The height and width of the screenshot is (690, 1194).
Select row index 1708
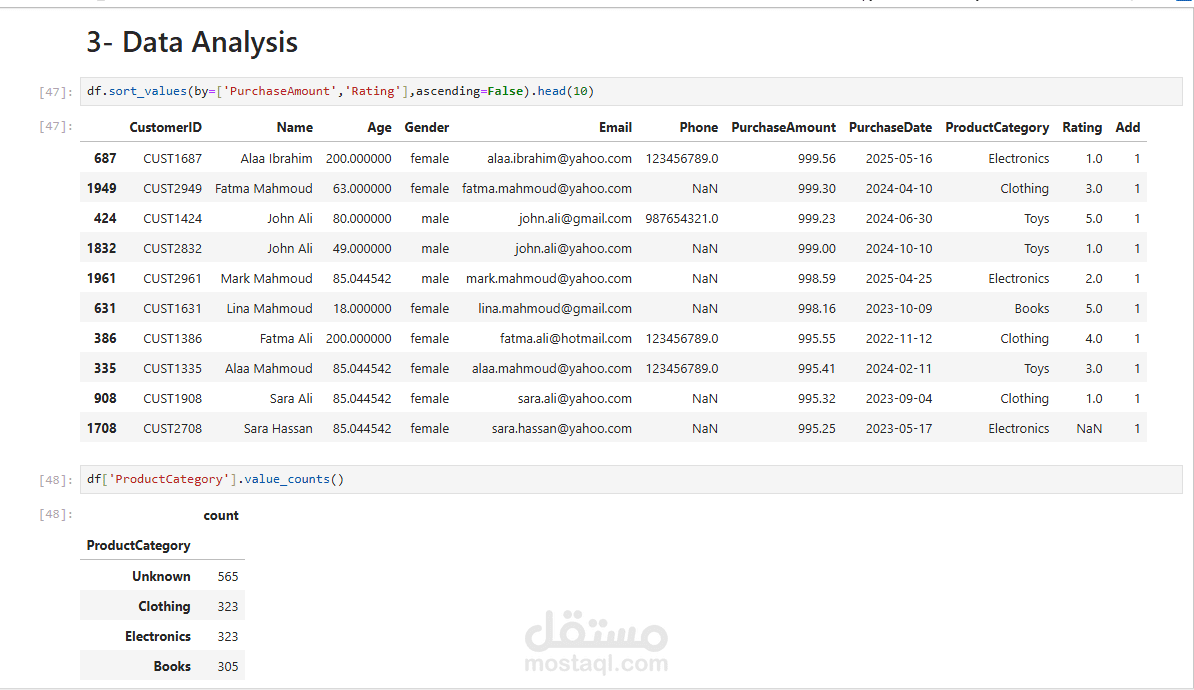pyautogui.click(x=101, y=429)
